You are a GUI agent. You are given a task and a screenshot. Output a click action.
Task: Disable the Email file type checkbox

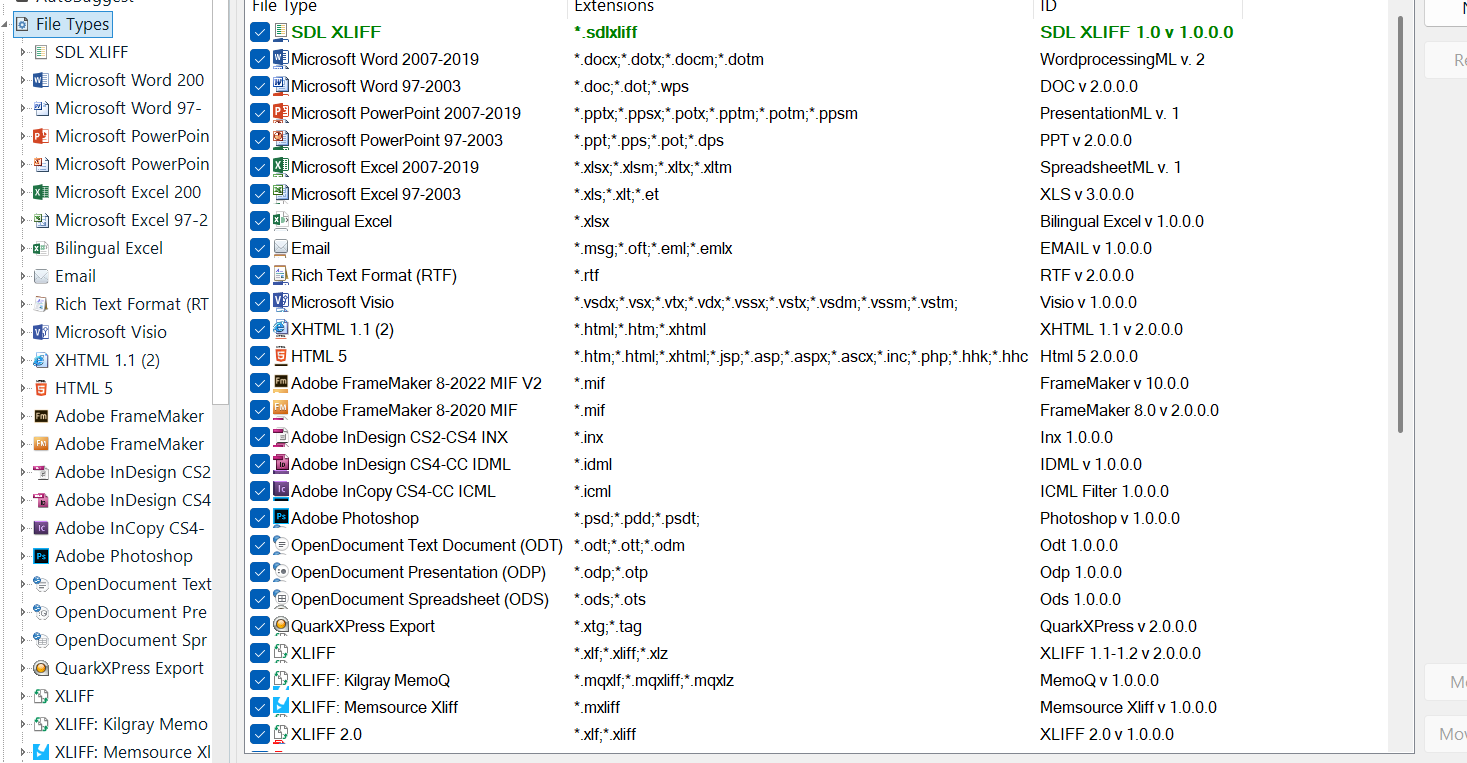259,247
